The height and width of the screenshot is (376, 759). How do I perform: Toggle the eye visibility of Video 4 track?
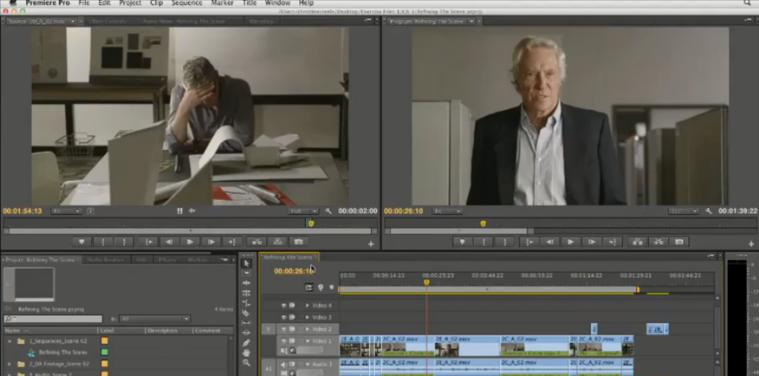coord(284,306)
